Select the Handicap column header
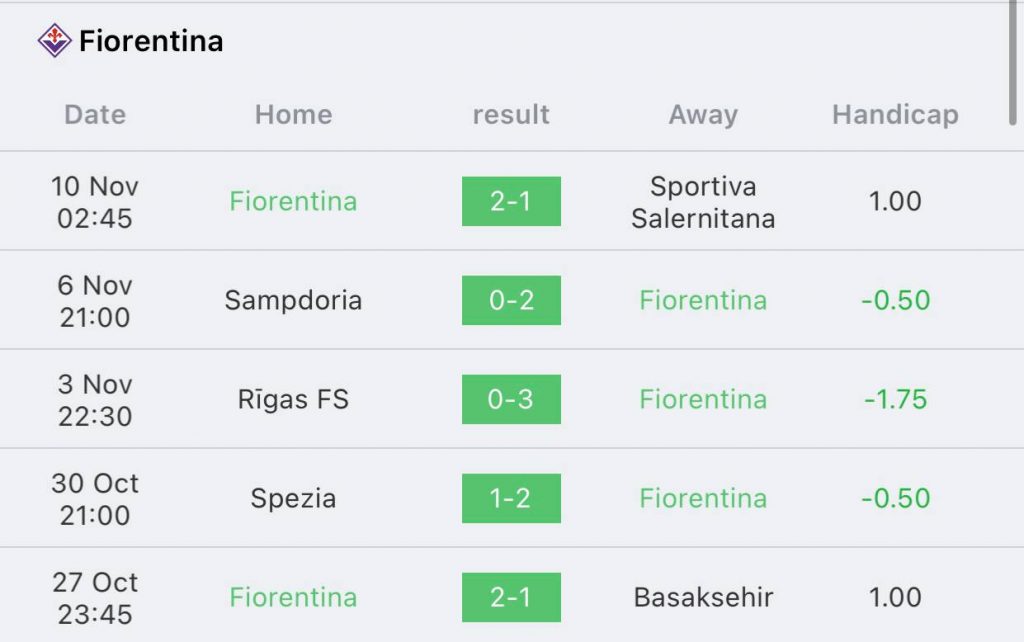This screenshot has width=1024, height=642. [x=895, y=115]
